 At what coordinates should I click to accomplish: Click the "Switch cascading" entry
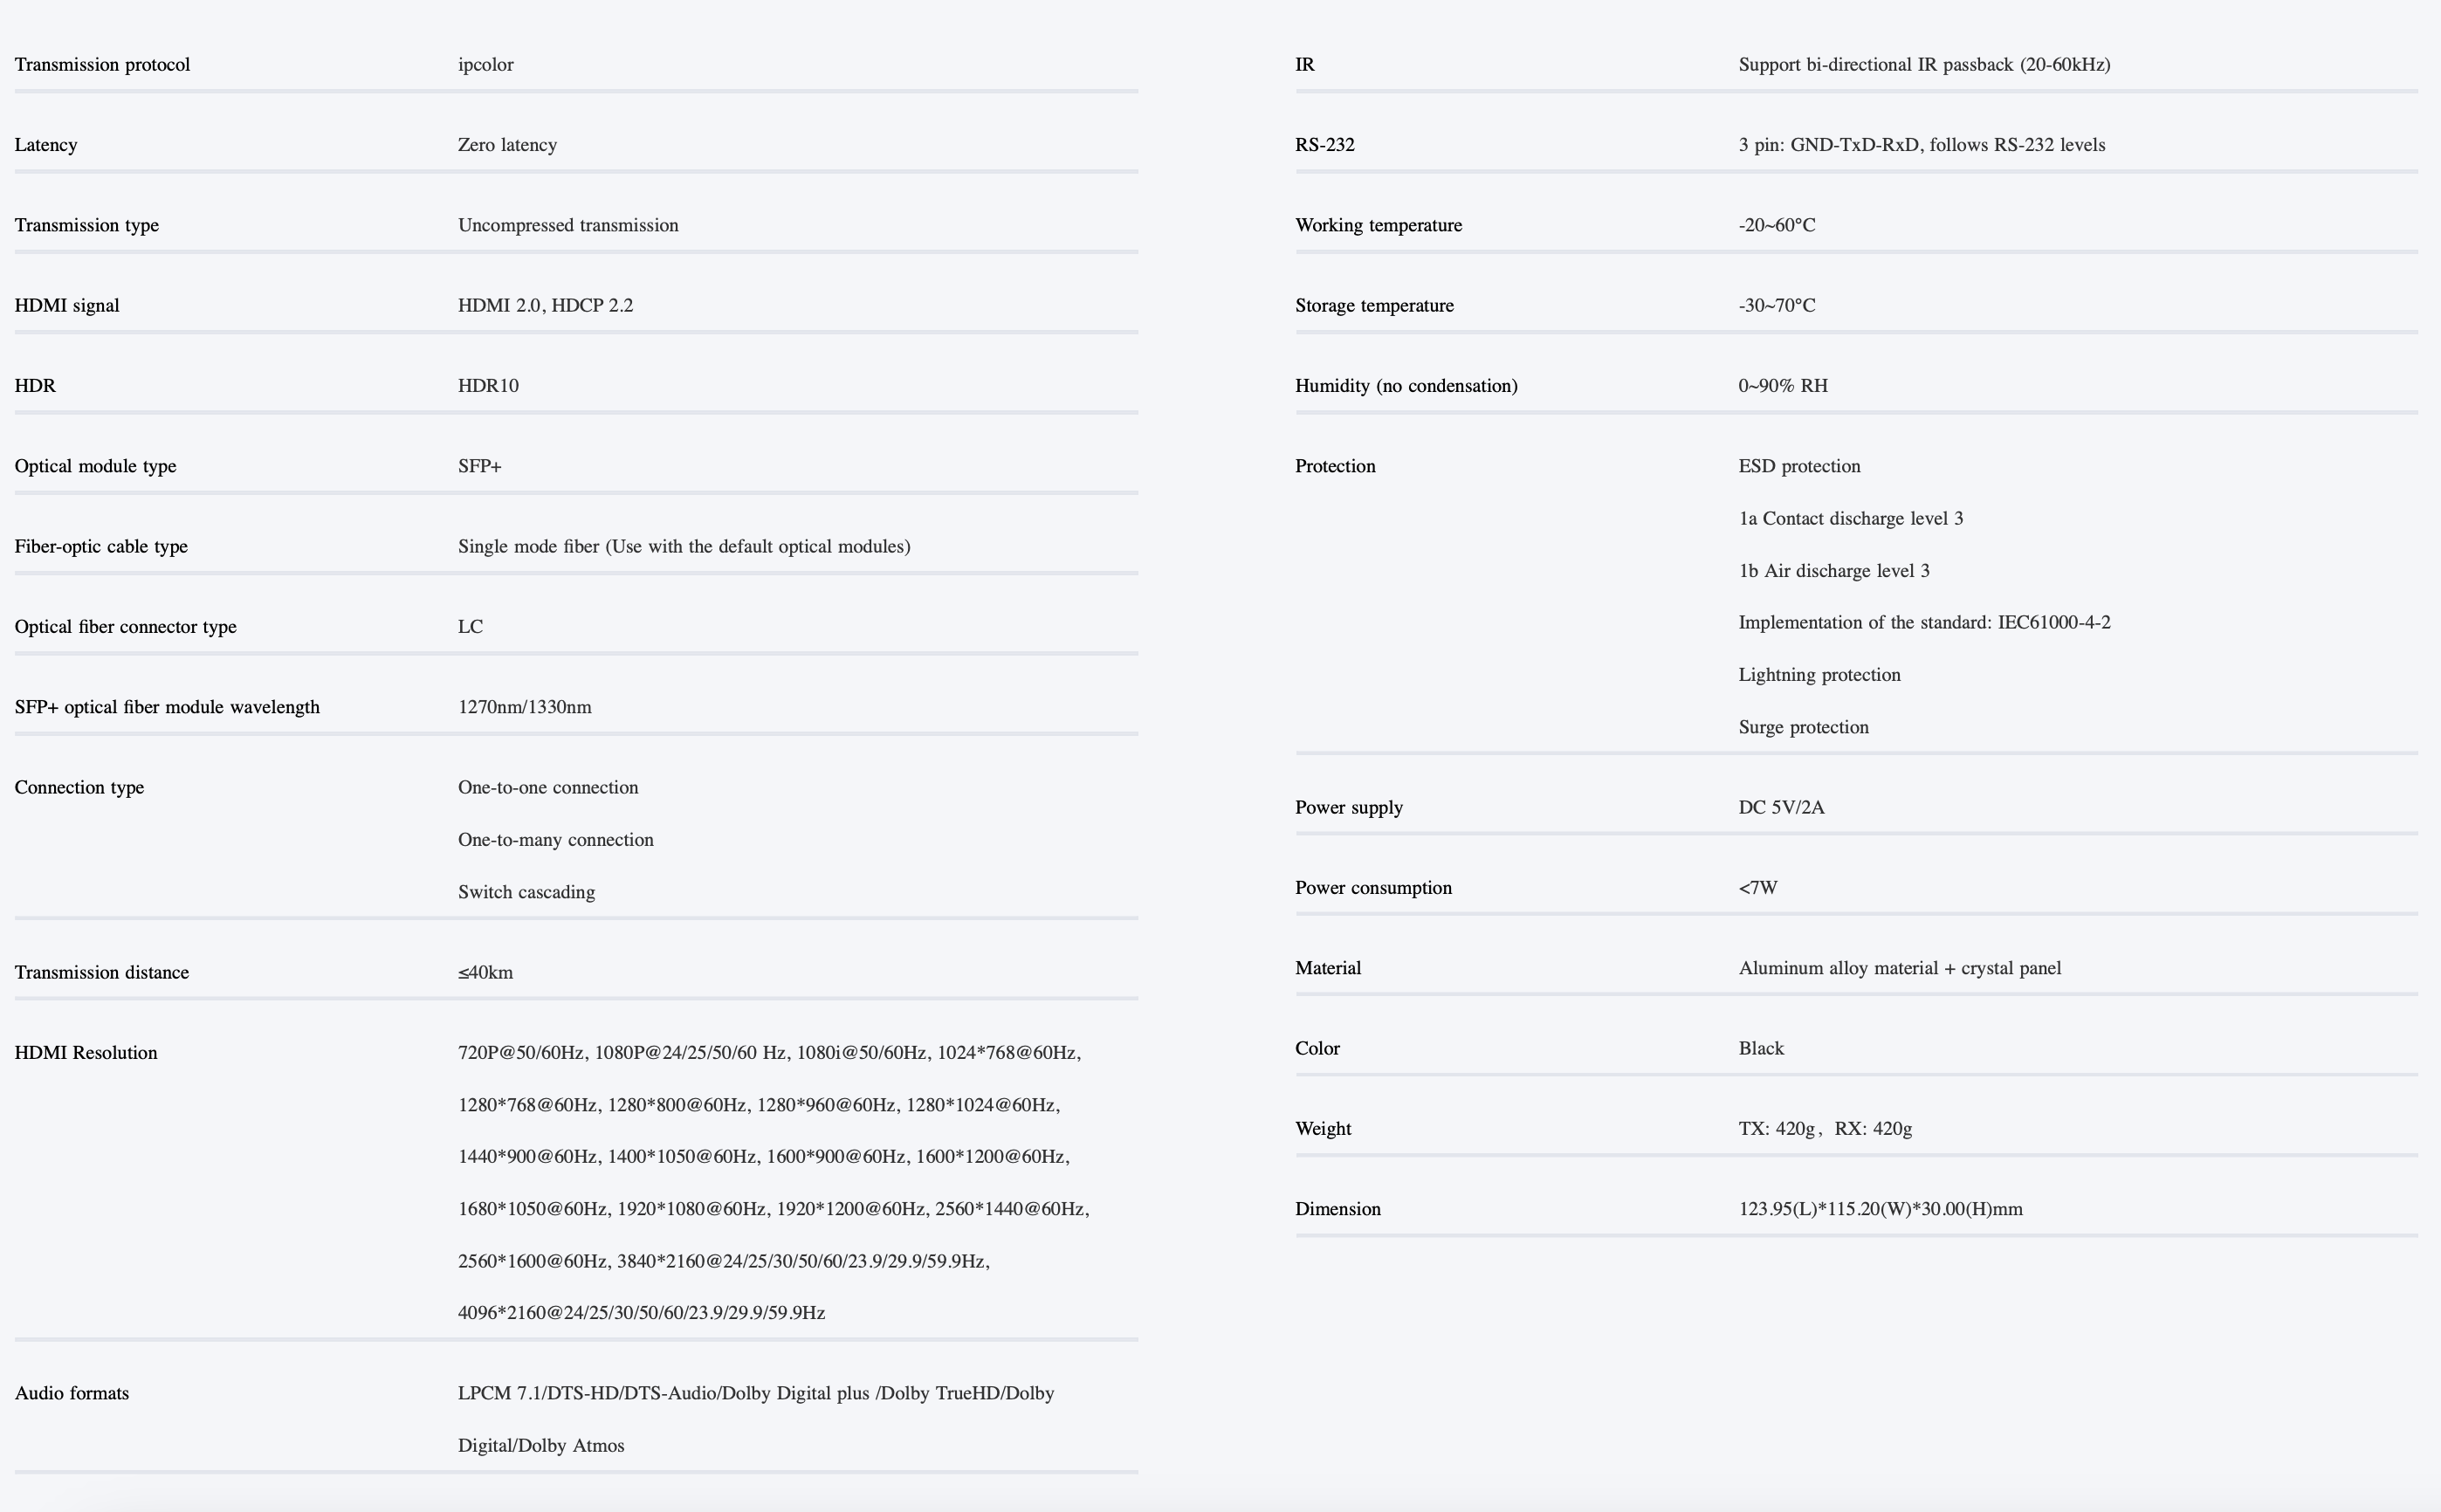526,892
